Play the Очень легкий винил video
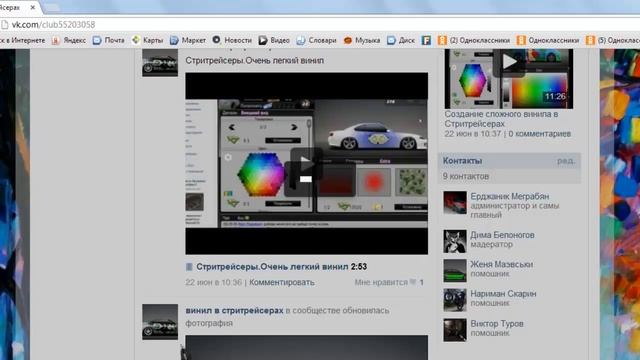640x360 pixels. [307, 163]
